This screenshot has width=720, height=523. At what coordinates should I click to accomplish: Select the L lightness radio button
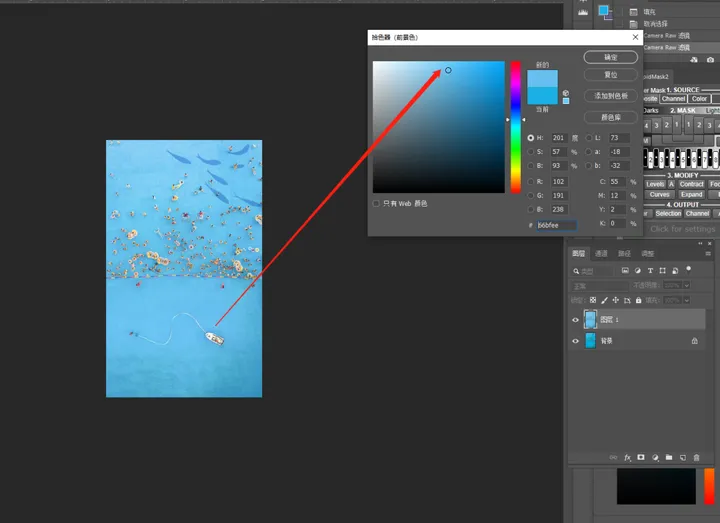(x=589, y=138)
